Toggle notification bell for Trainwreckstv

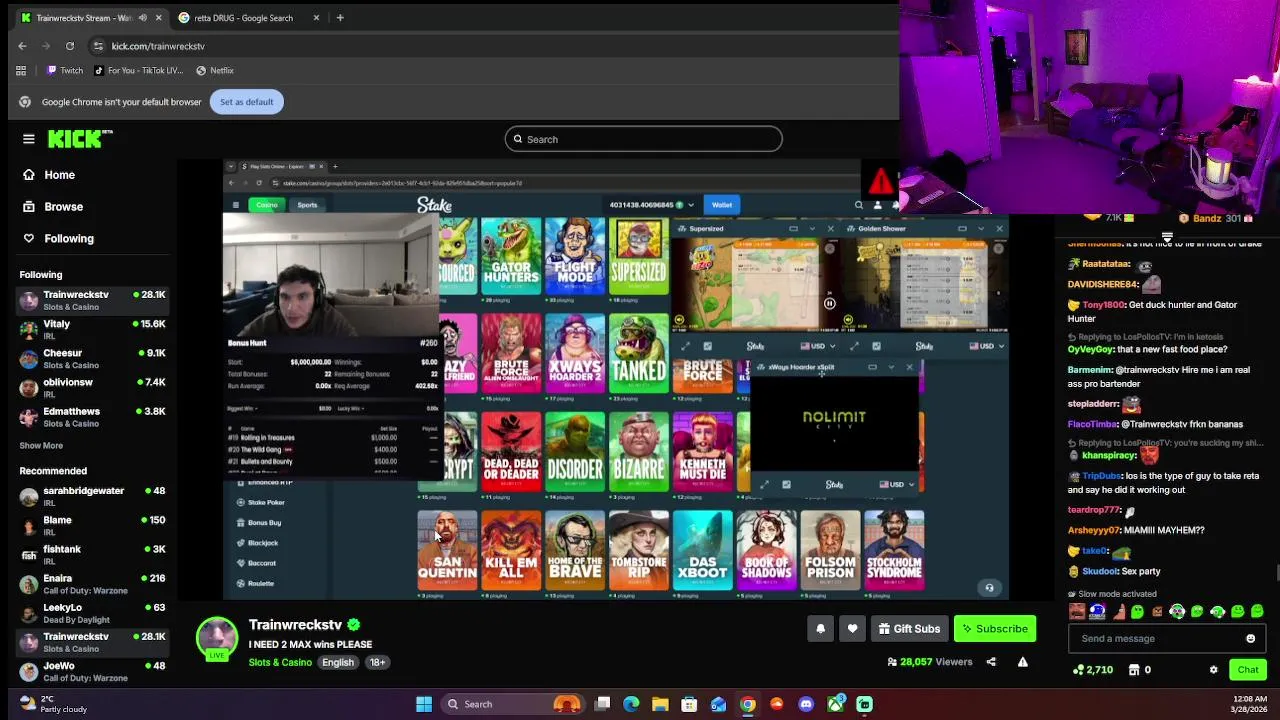click(820, 629)
